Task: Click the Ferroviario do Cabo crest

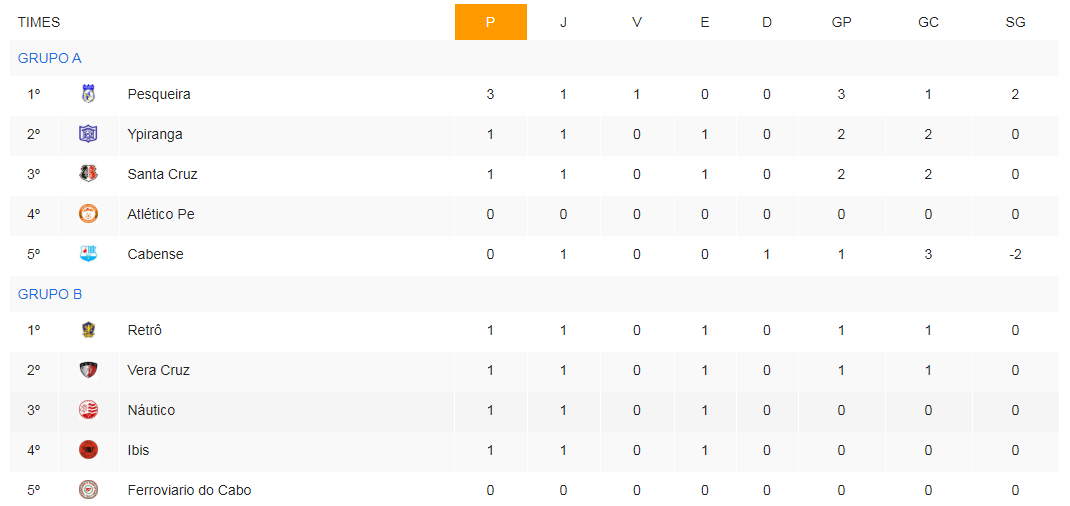Action: pyautogui.click(x=89, y=490)
